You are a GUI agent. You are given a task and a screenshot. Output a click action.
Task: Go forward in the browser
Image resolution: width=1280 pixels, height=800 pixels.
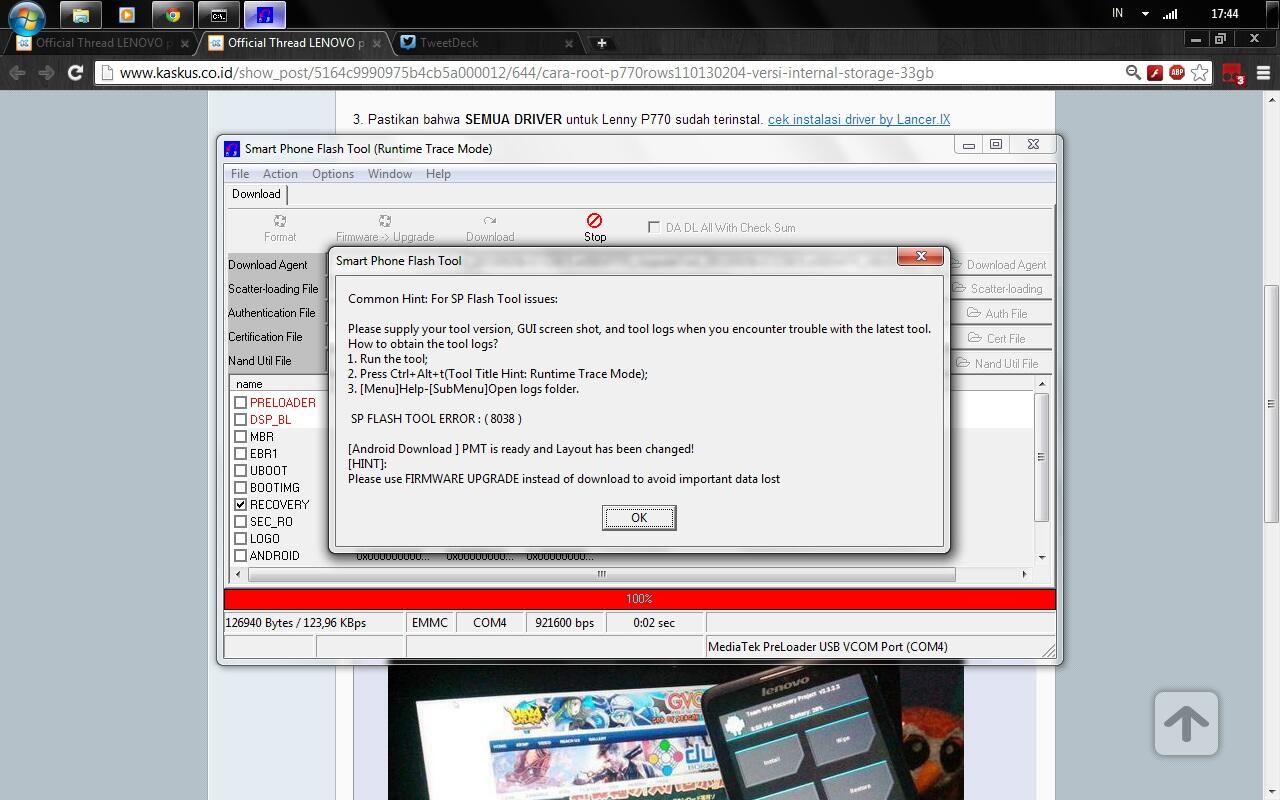pyautogui.click(x=46, y=72)
